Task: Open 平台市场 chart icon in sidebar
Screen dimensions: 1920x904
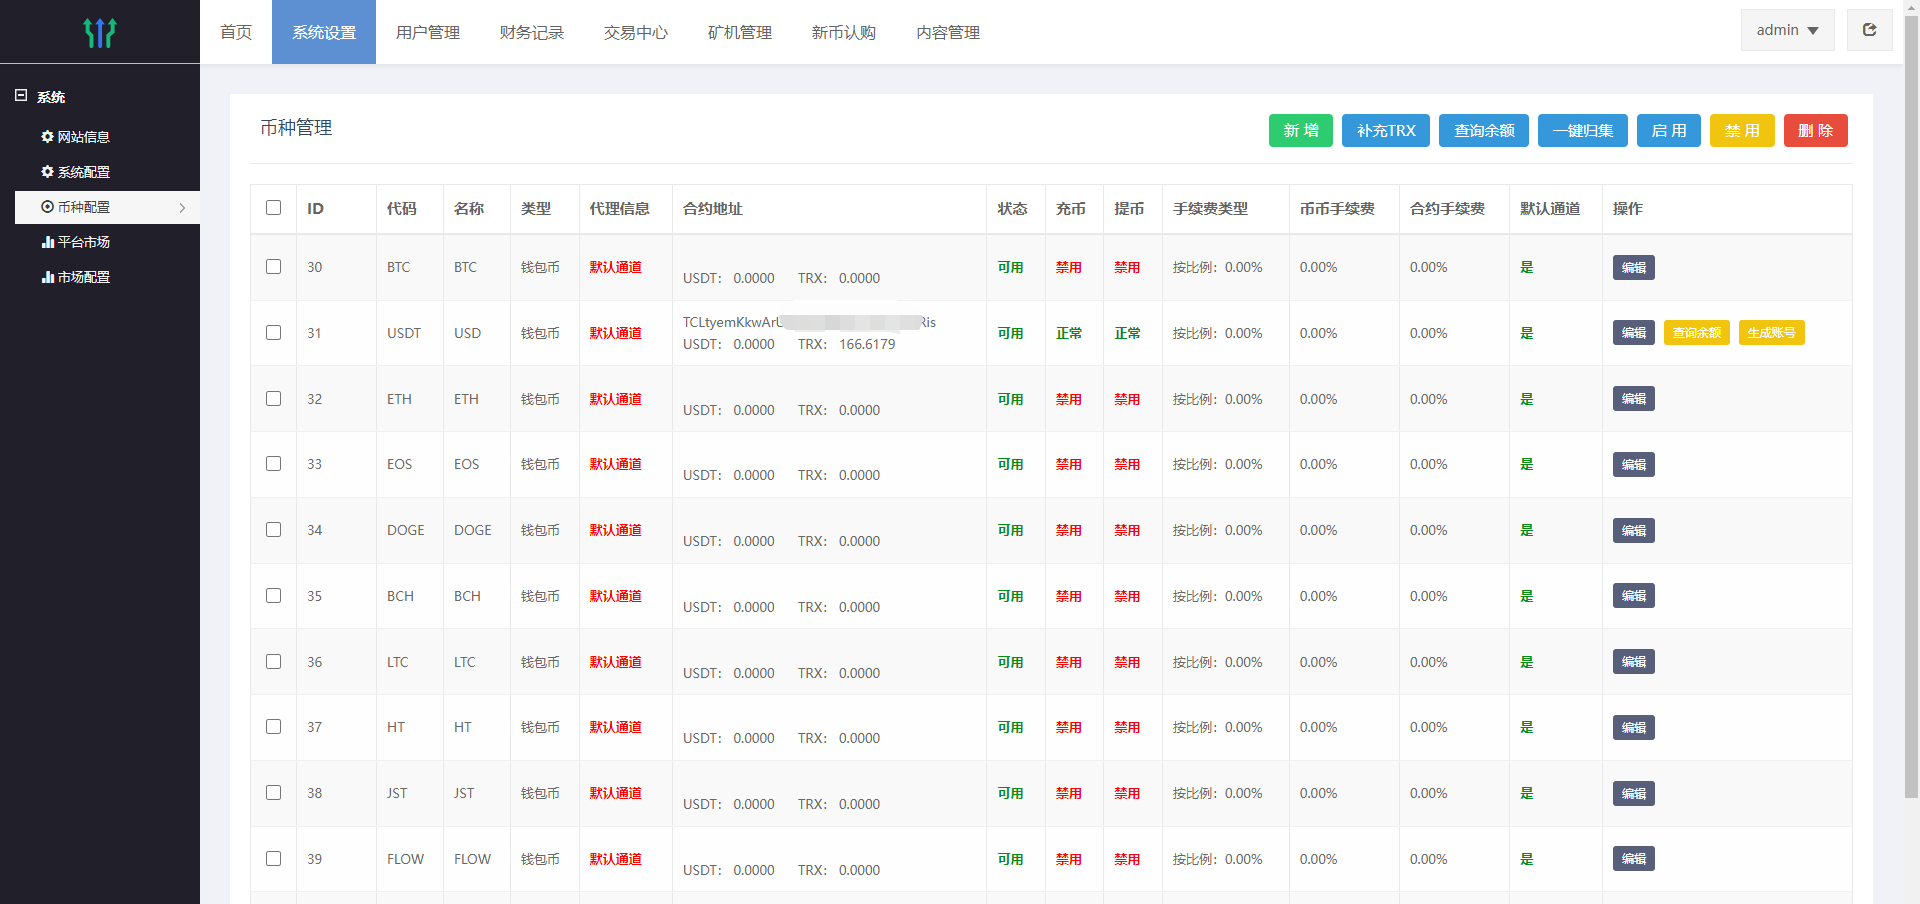Action: click(x=47, y=242)
